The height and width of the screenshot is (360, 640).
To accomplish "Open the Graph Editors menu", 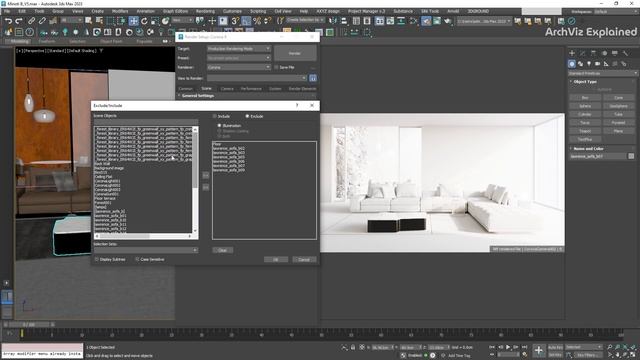I will click(176, 11).
